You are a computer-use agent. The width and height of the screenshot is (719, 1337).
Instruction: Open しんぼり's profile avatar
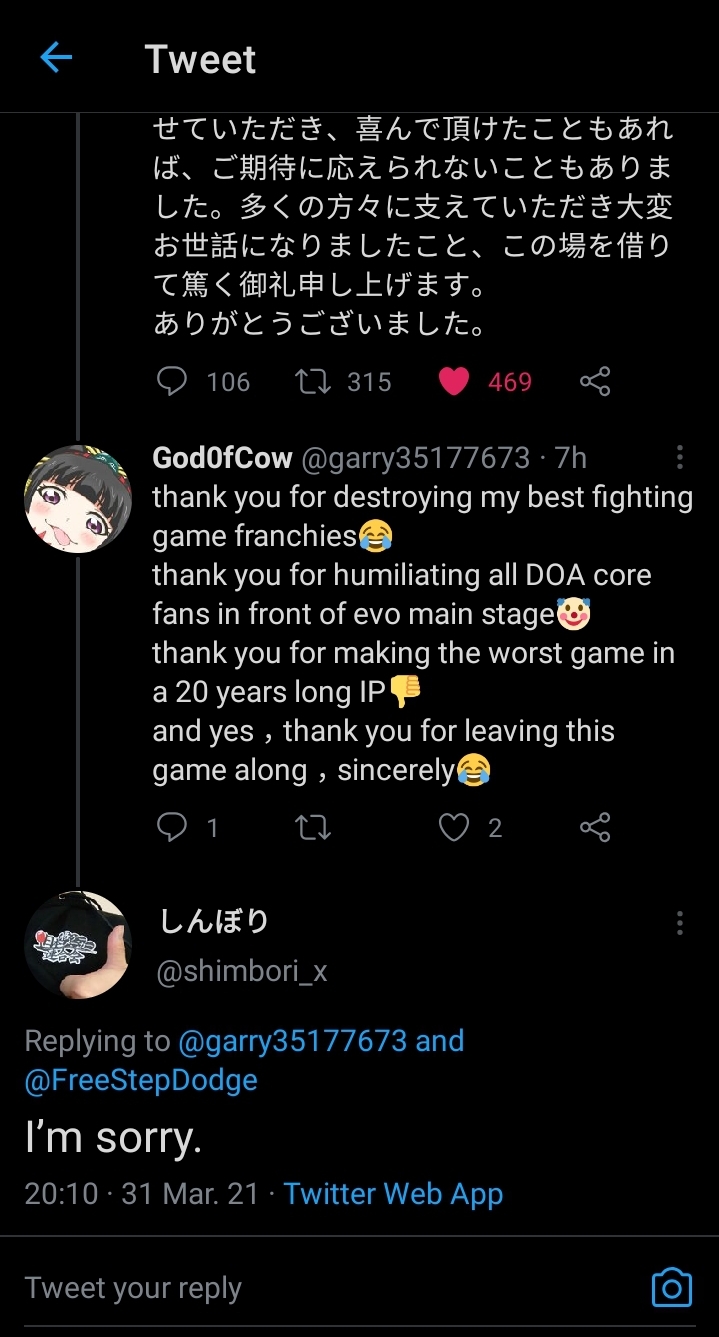pos(77,944)
